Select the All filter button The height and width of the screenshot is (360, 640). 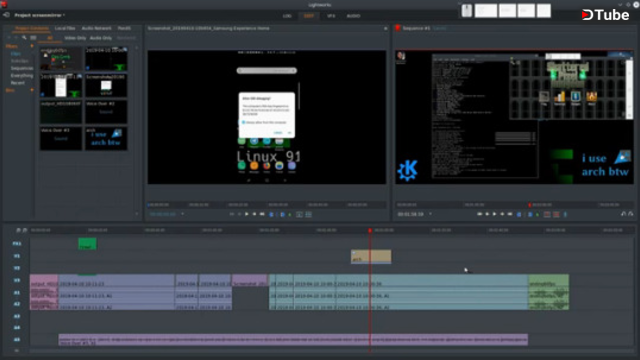coord(50,38)
